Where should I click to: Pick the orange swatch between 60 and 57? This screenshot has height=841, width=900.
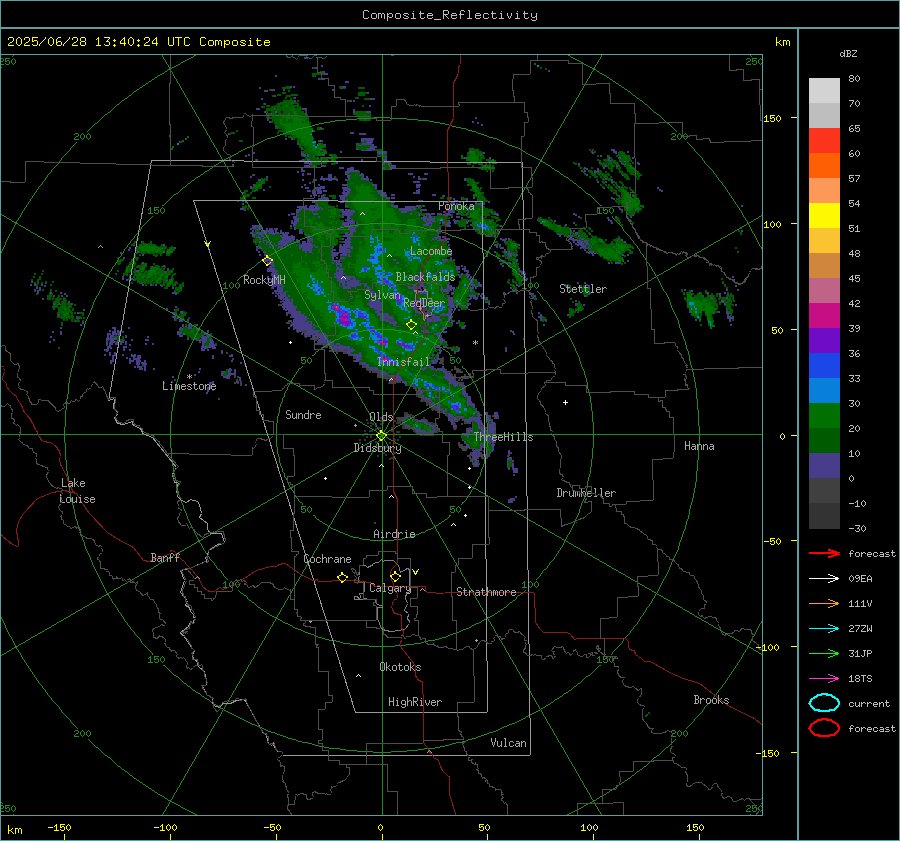824,165
